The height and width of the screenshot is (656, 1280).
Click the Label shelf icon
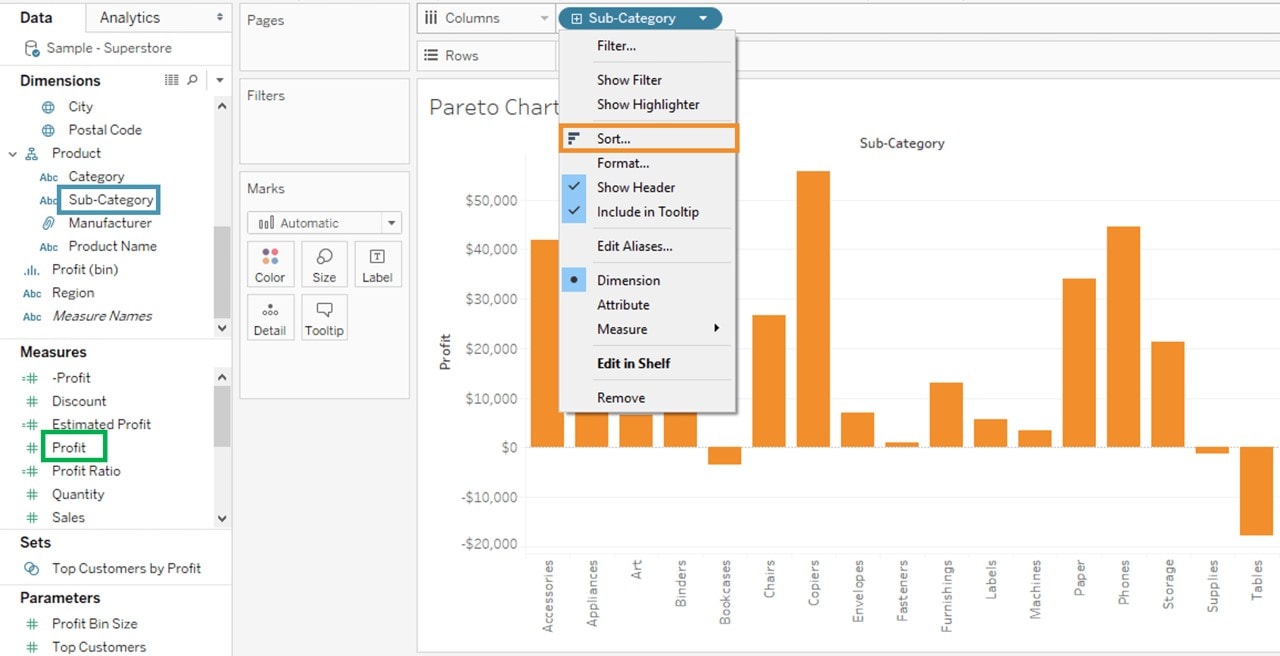[x=378, y=263]
